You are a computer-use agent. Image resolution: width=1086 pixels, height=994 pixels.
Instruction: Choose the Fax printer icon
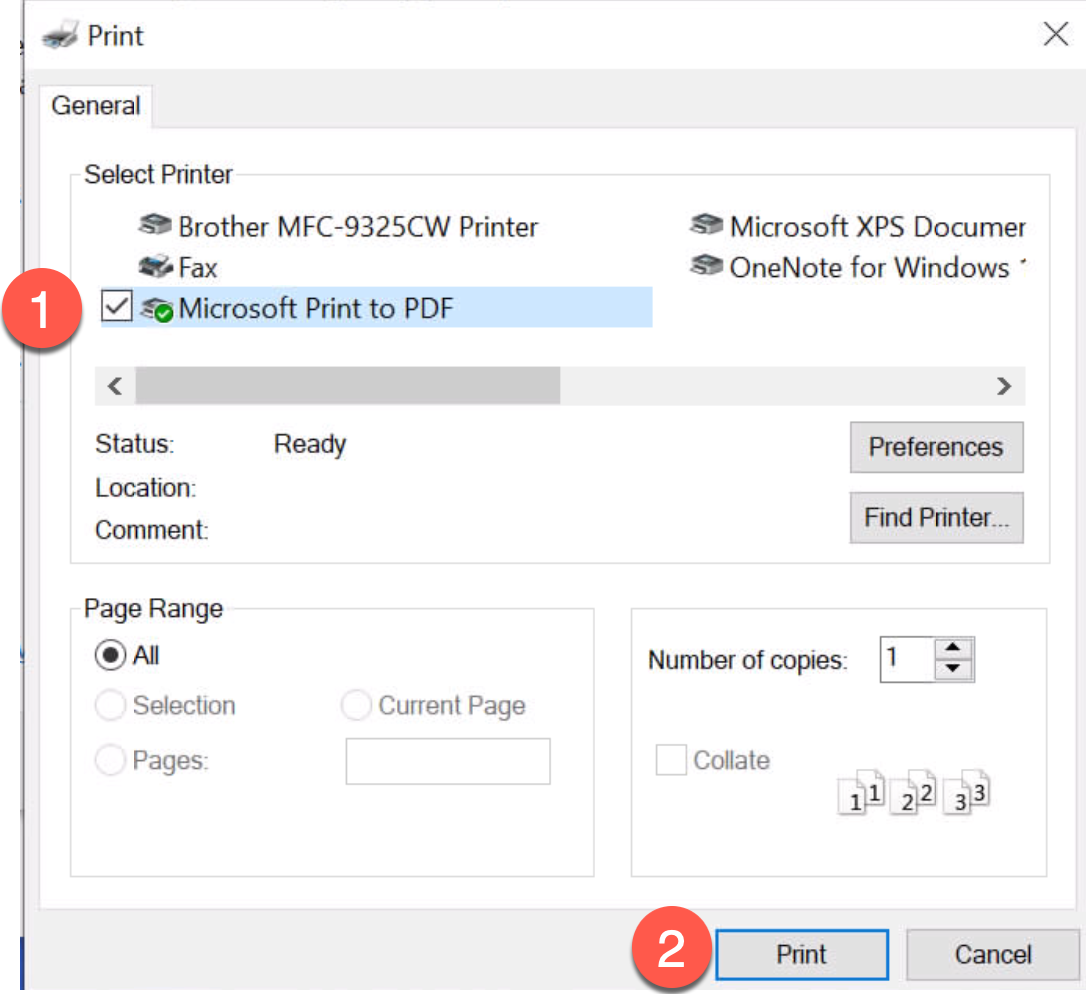[155, 267]
